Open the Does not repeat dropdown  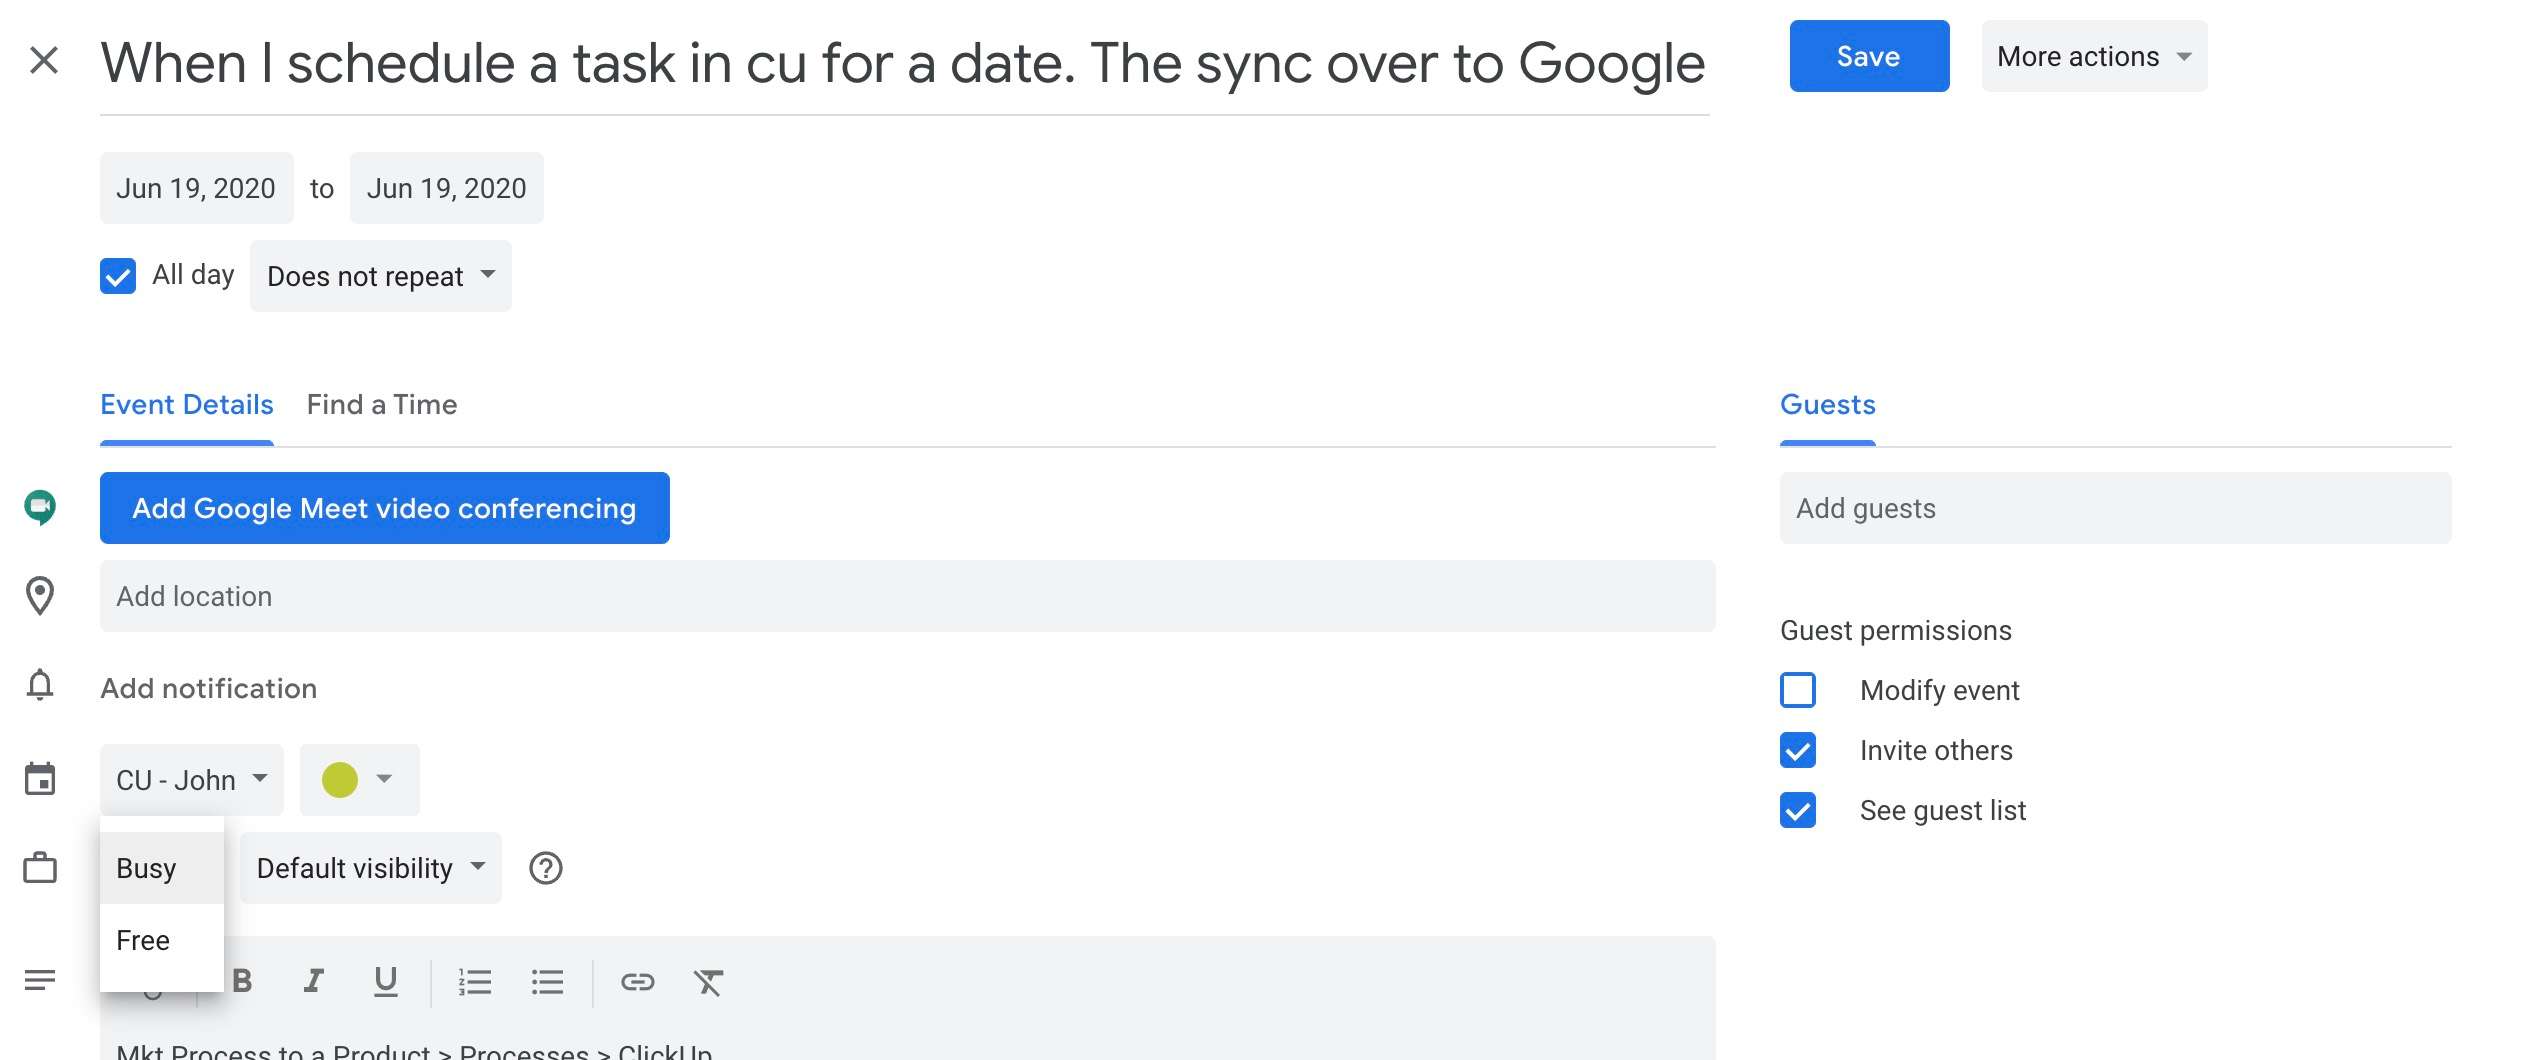coord(381,276)
